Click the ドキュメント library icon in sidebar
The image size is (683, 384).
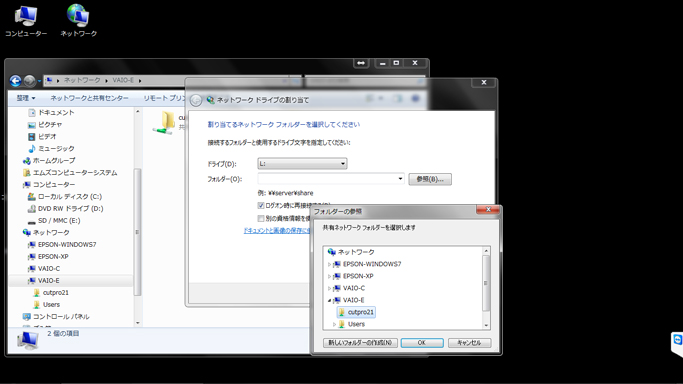click(x=32, y=113)
